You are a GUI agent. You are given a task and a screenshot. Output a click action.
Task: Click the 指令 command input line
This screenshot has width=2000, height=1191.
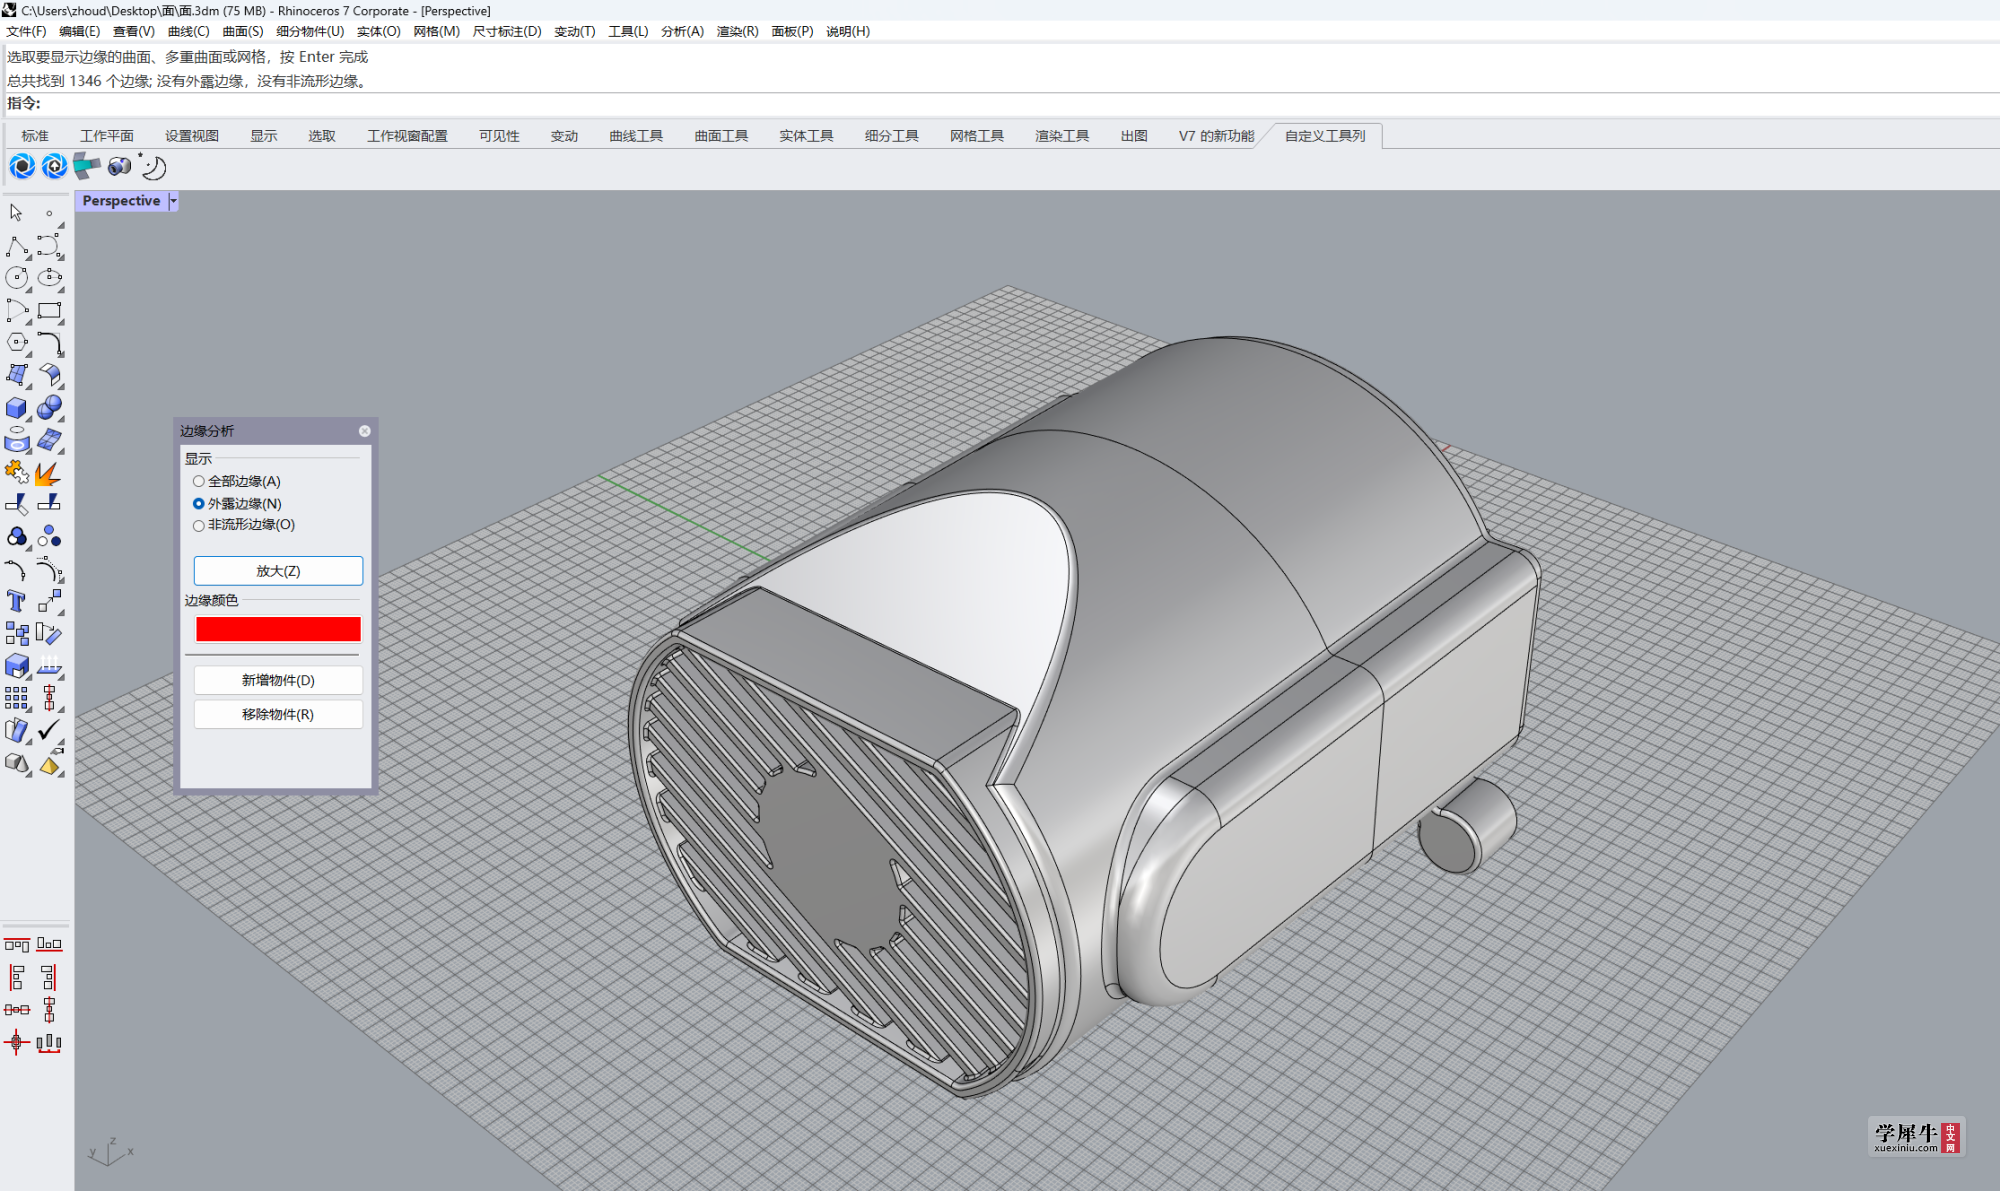1000,103
